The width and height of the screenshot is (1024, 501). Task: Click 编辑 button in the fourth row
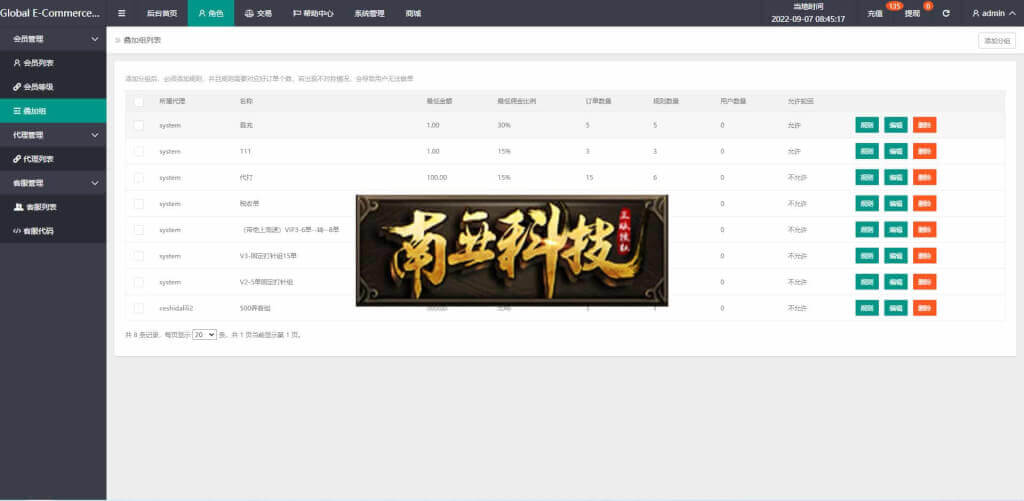point(895,203)
